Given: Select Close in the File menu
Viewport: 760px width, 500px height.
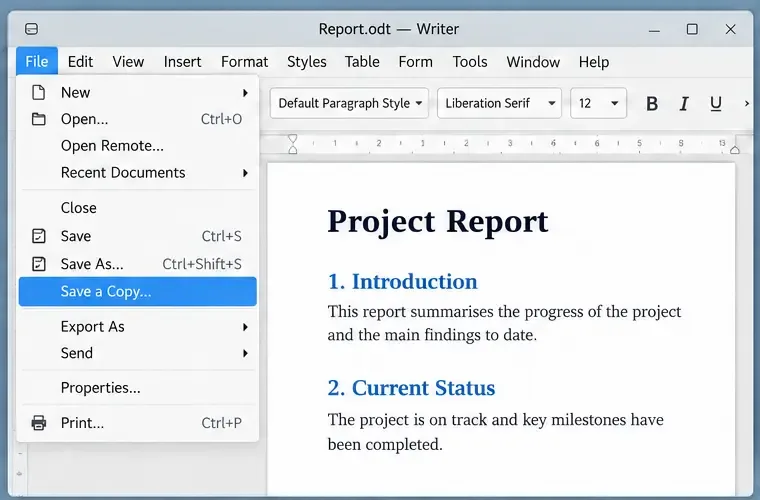Looking at the screenshot, I should coord(138,208).
